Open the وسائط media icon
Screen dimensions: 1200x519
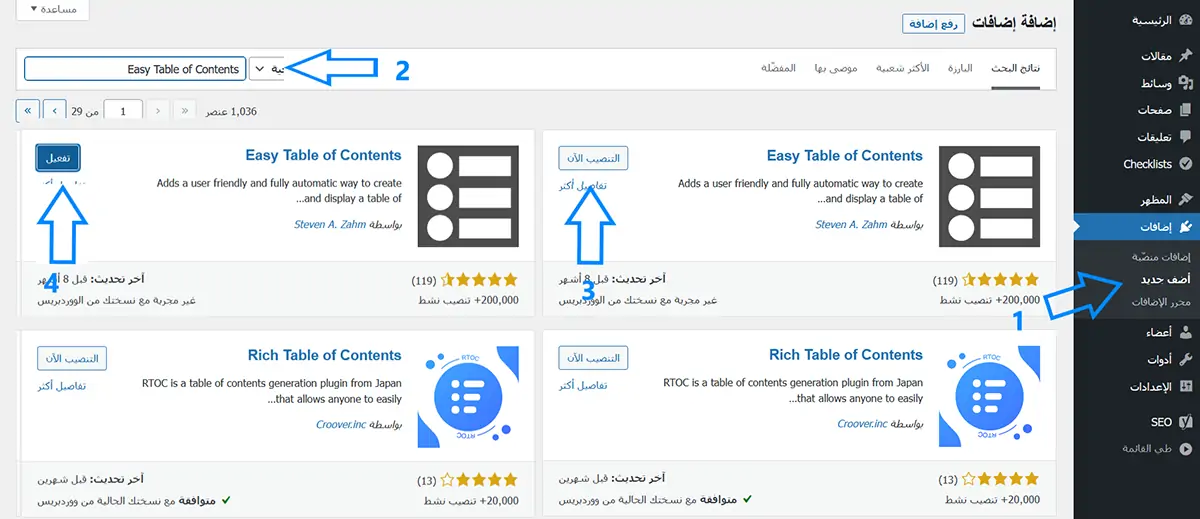tap(1185, 84)
